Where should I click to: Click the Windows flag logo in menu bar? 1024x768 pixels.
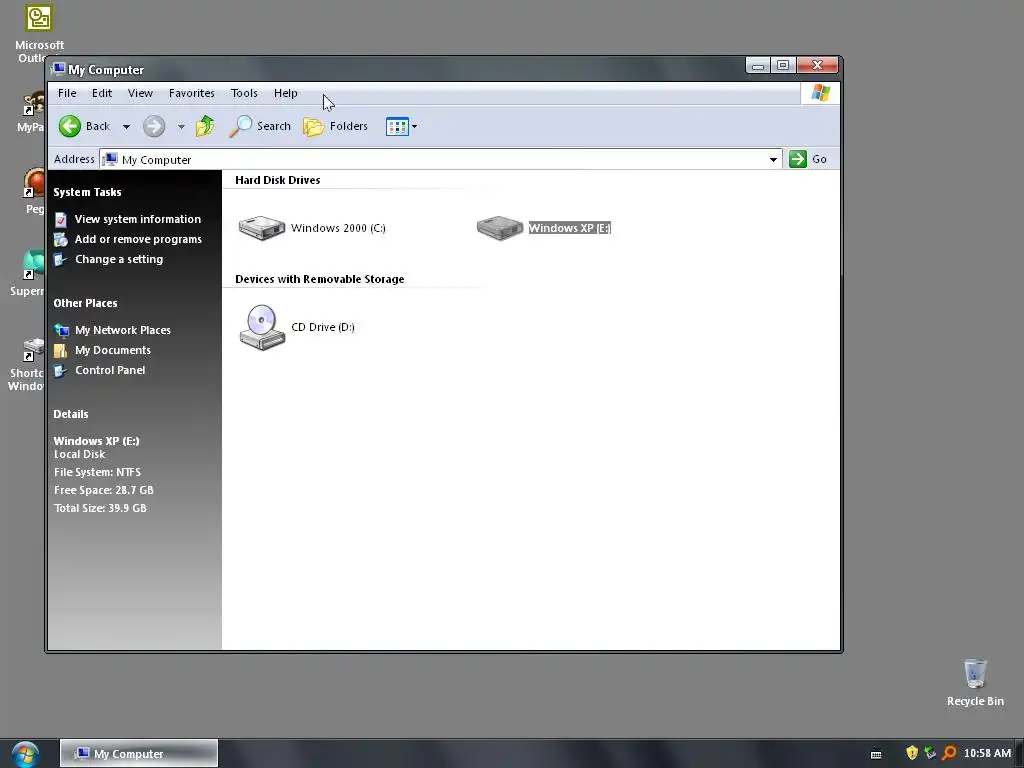[x=820, y=93]
